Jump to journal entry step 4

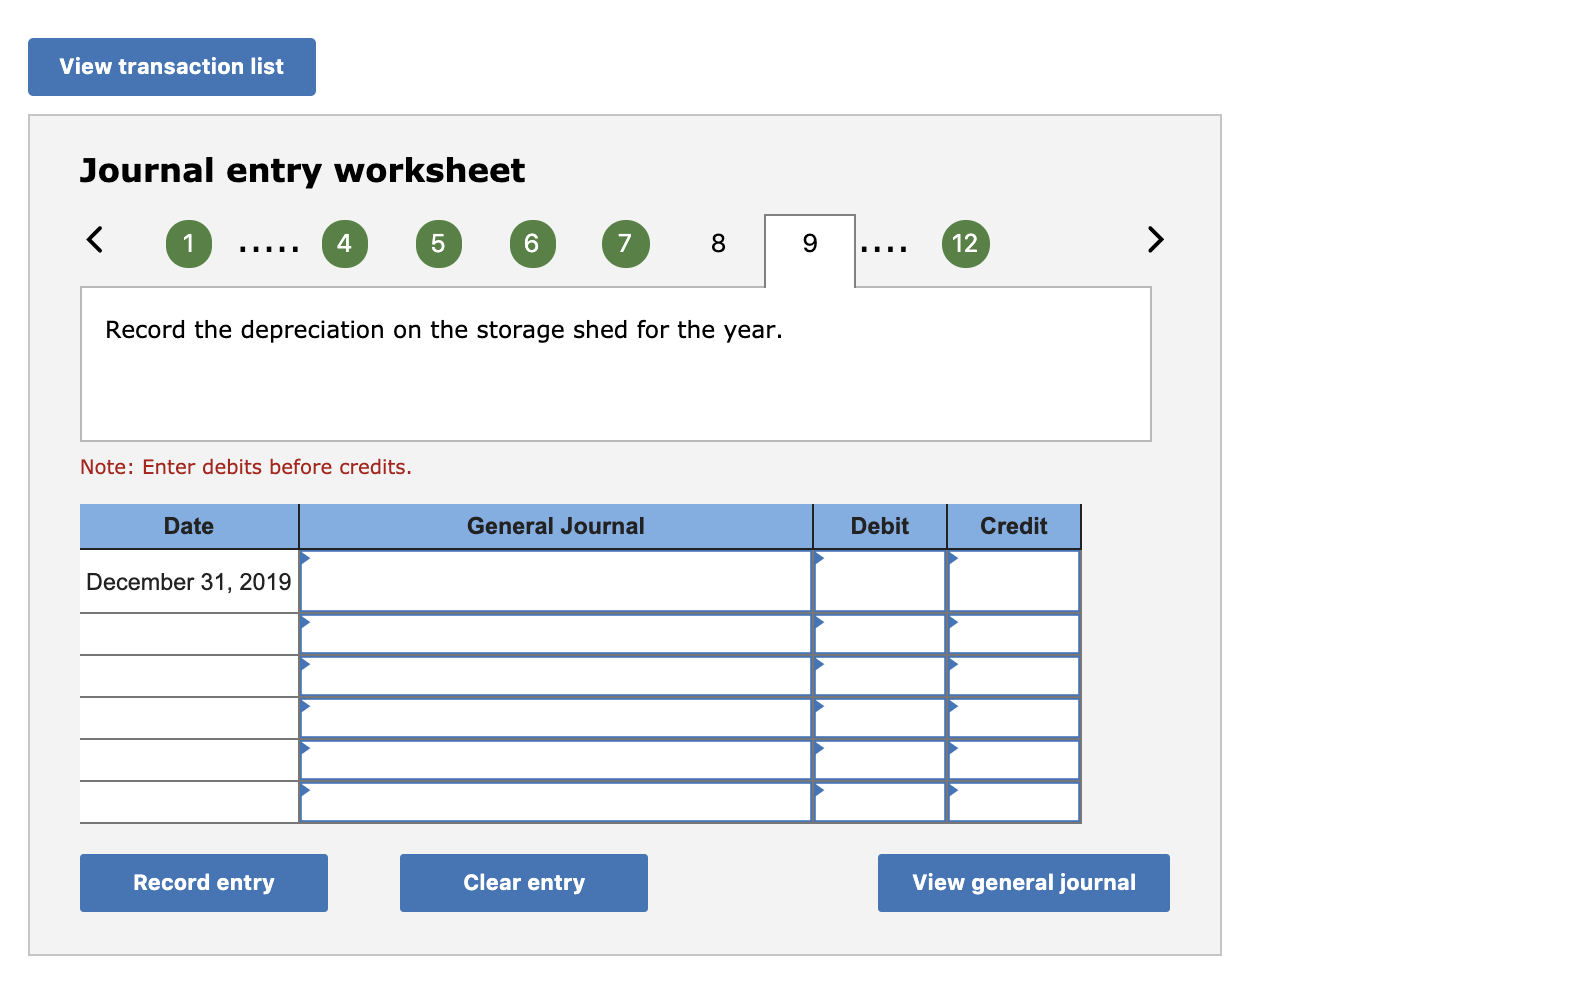click(345, 244)
